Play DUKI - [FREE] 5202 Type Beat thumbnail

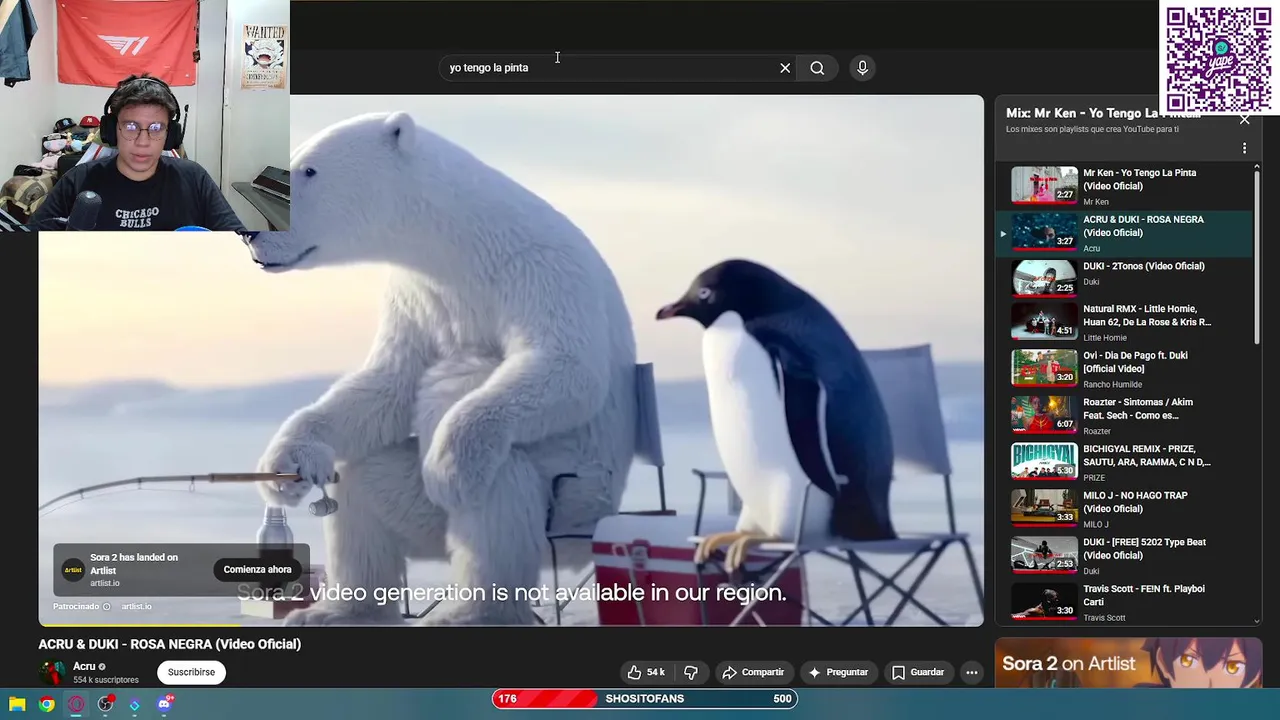[1044, 555]
